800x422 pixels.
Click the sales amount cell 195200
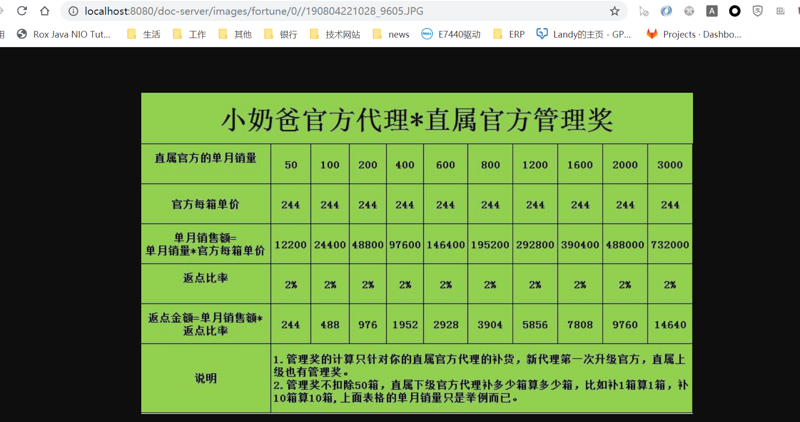(x=490, y=244)
